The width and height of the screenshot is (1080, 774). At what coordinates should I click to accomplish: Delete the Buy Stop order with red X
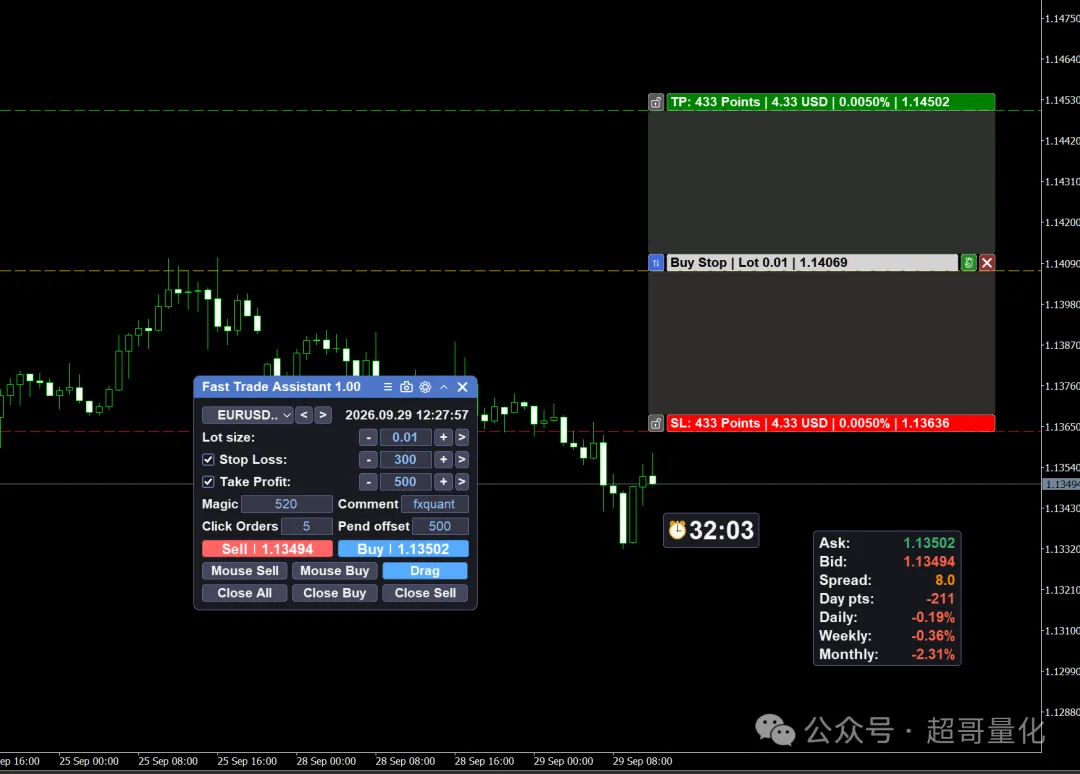coord(987,262)
